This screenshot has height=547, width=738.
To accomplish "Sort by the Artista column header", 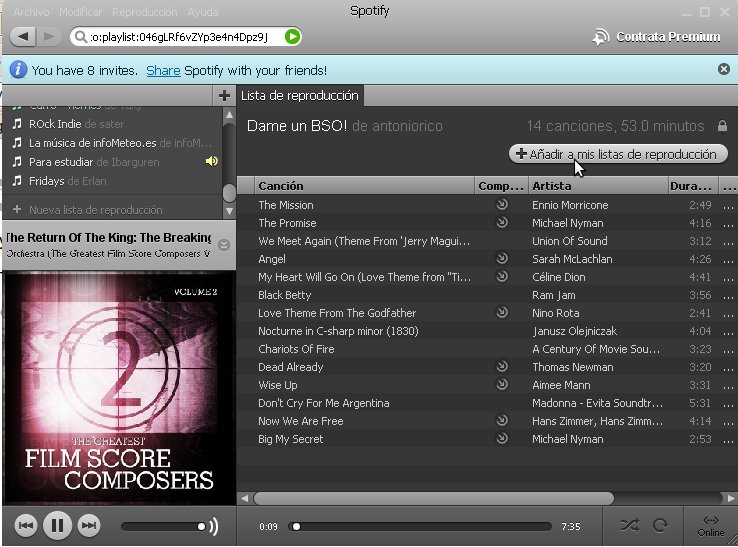I will coord(598,186).
